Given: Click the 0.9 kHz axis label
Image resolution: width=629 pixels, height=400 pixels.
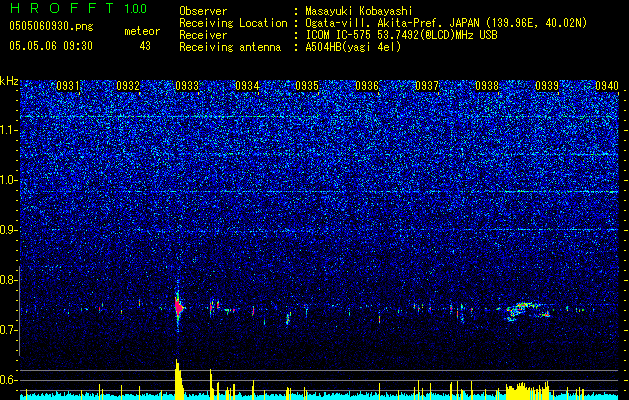Looking at the screenshot, I should (9, 230).
